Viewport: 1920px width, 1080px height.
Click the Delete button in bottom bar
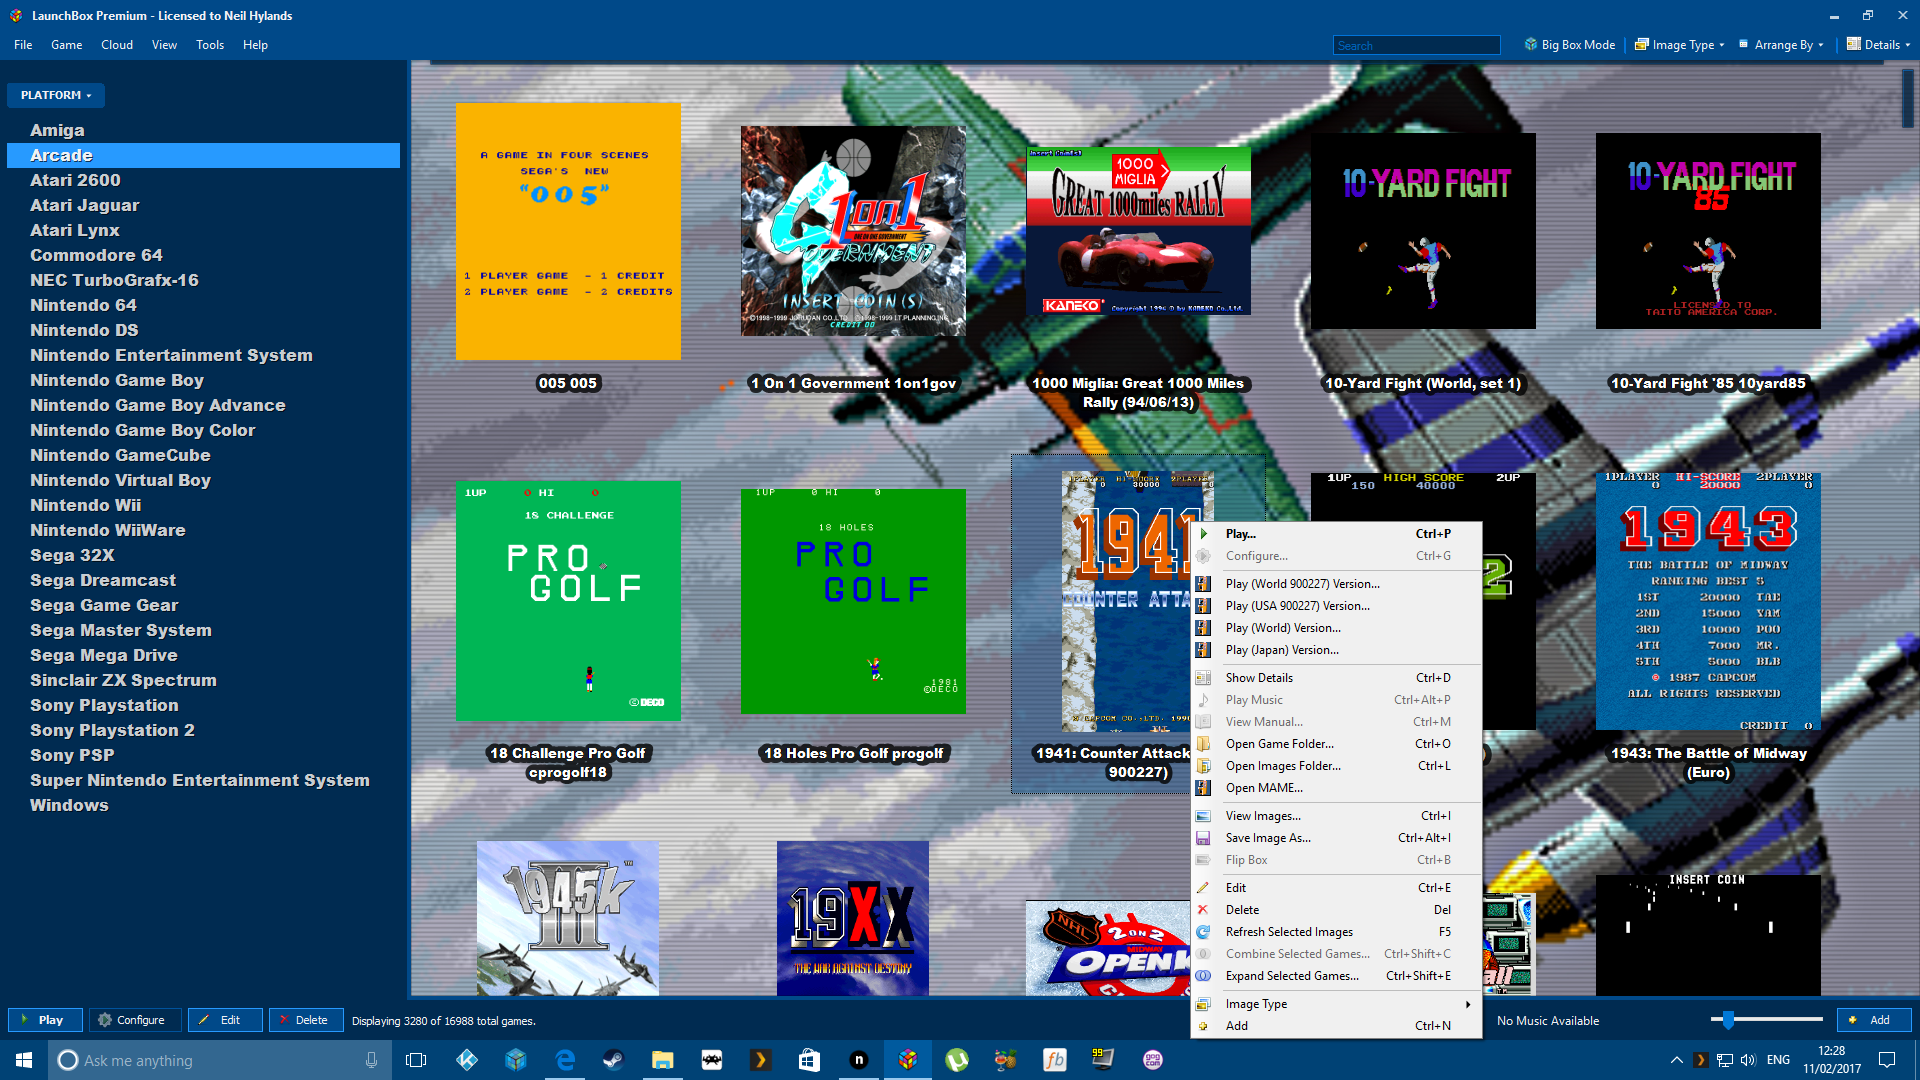pos(306,1020)
